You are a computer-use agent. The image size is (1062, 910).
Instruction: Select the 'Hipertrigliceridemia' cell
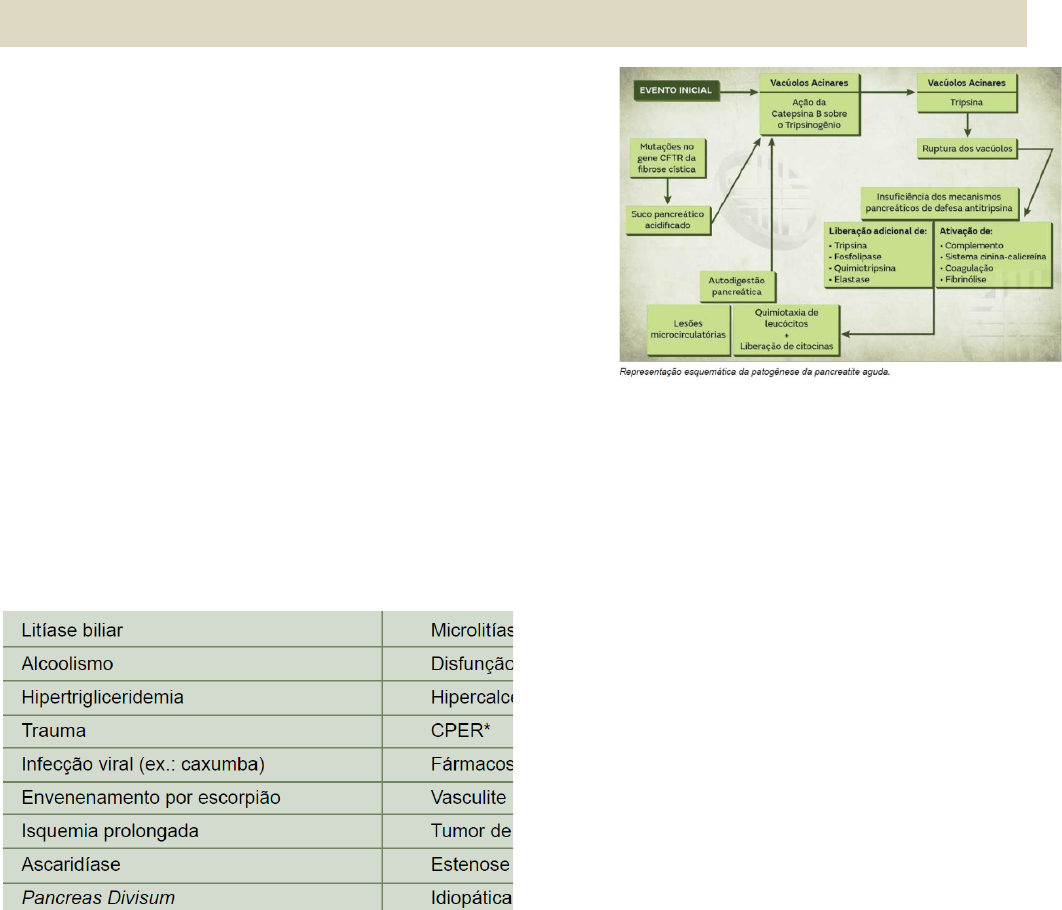(192, 697)
